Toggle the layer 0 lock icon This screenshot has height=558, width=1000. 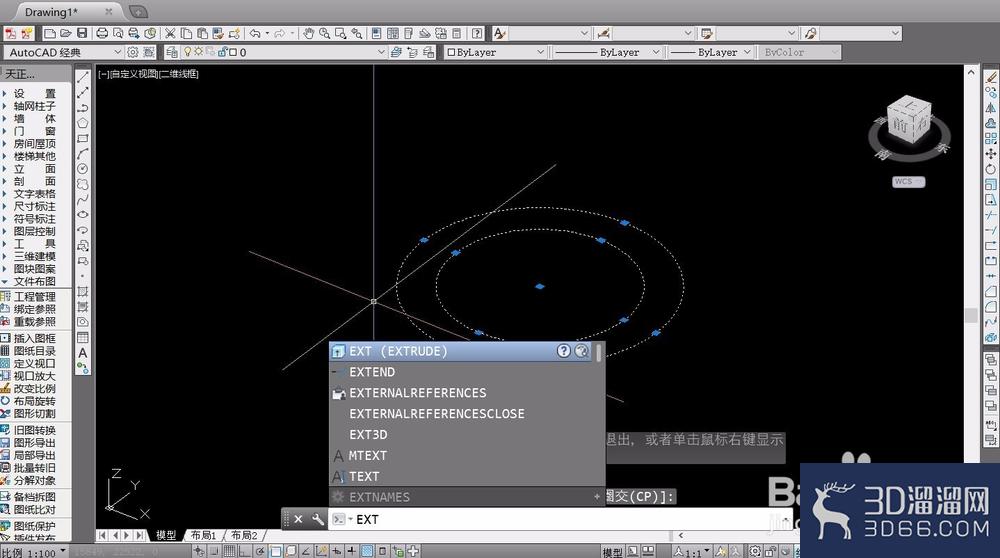223,52
